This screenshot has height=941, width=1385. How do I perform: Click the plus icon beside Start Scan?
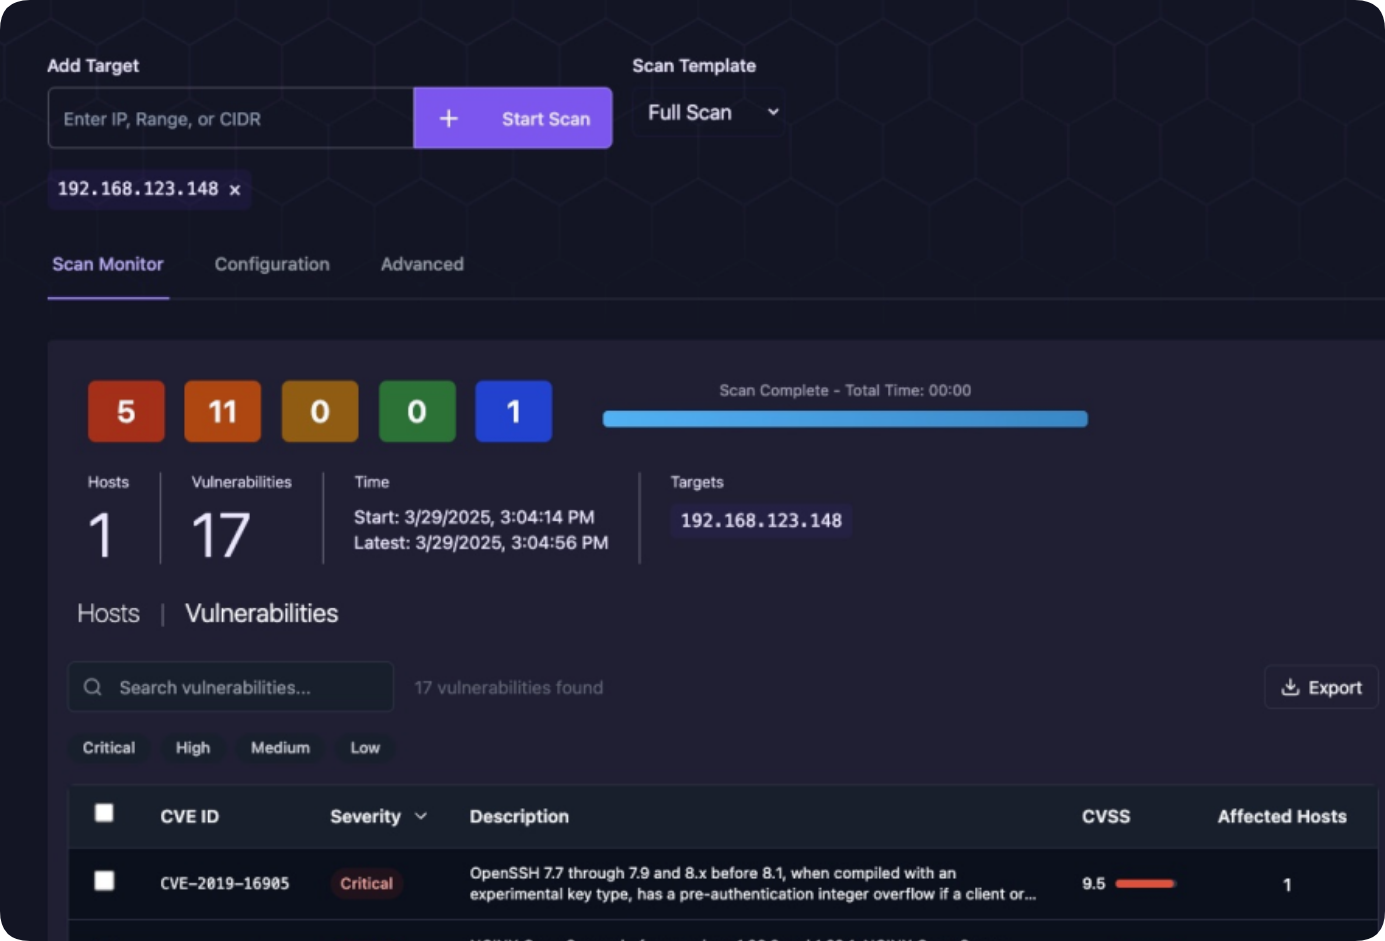tap(449, 118)
